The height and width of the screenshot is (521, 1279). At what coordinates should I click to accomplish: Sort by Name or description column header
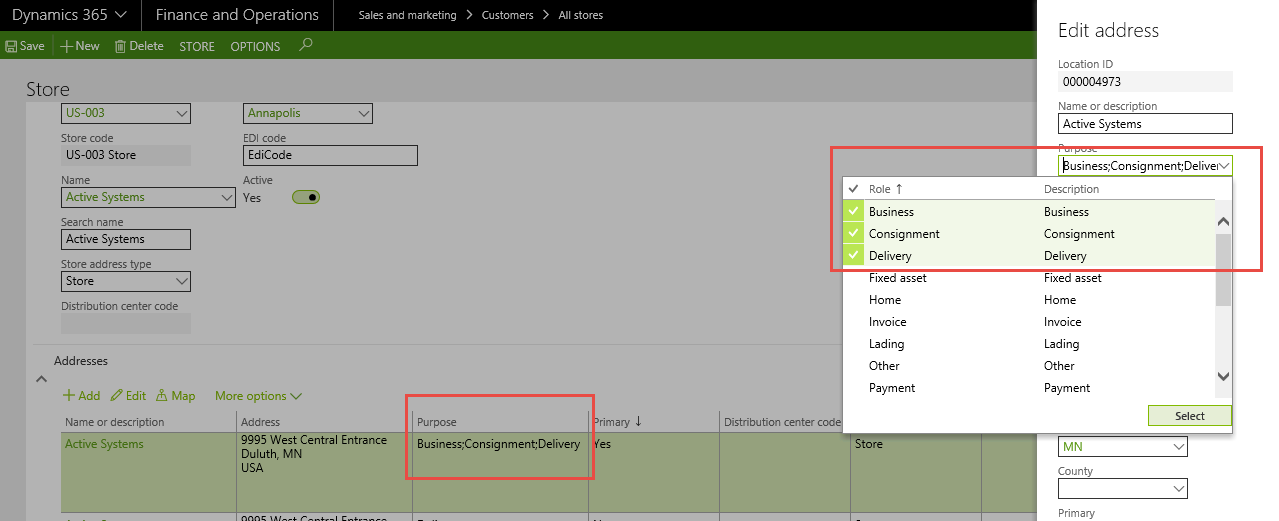(x=114, y=422)
